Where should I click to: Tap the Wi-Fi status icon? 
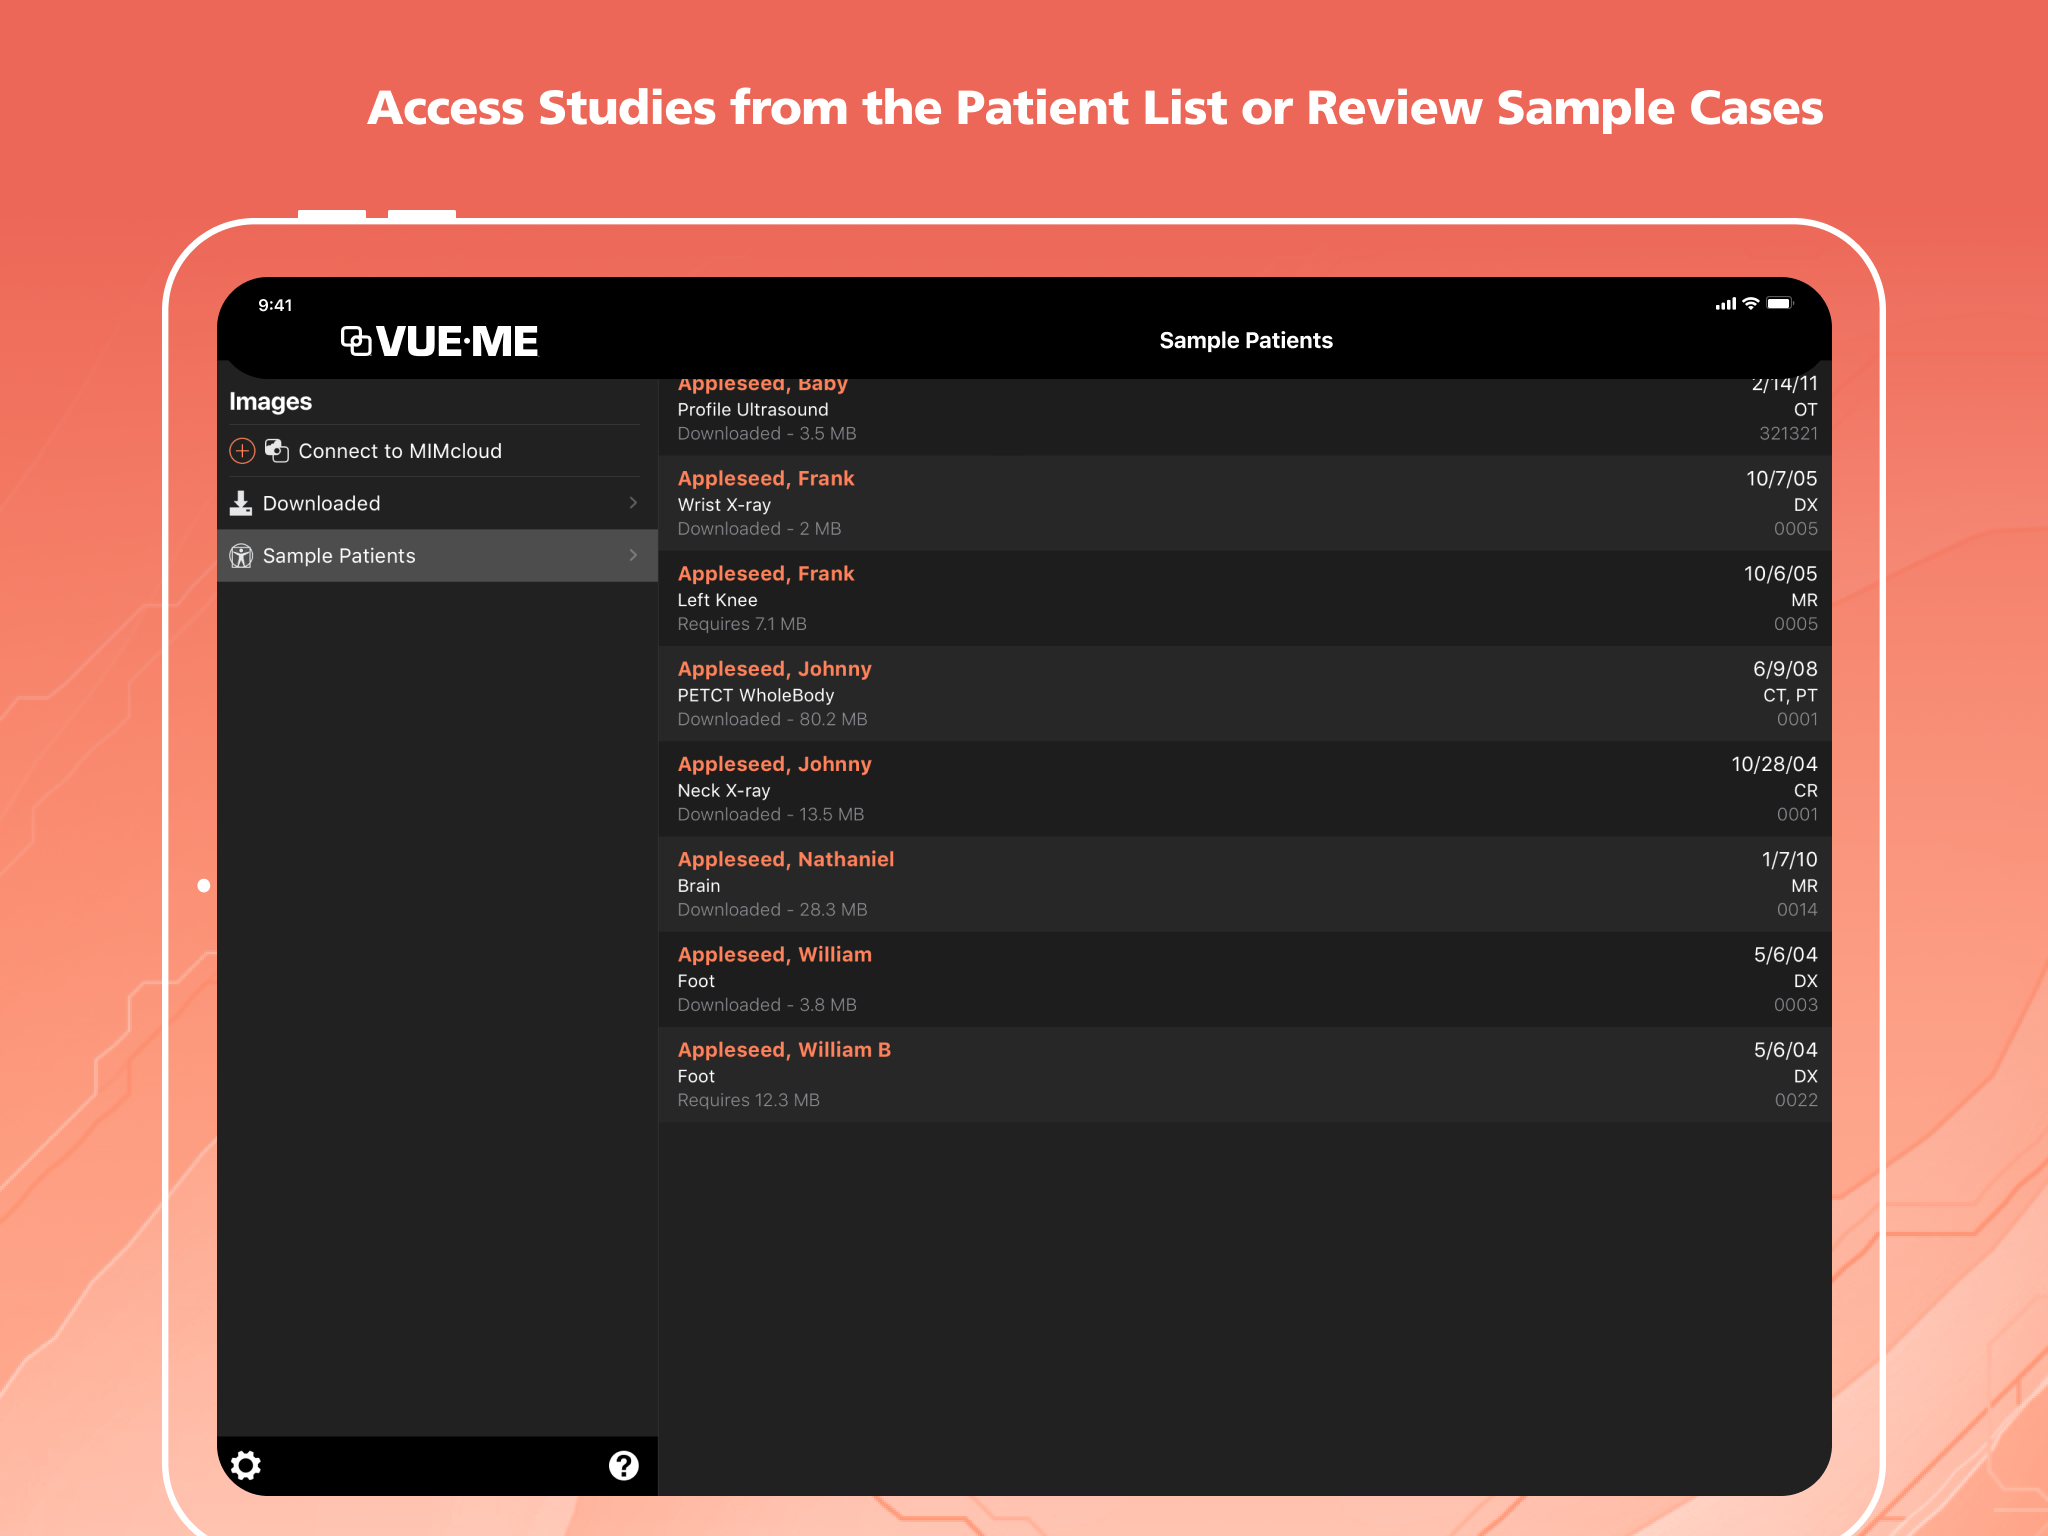point(1750,304)
